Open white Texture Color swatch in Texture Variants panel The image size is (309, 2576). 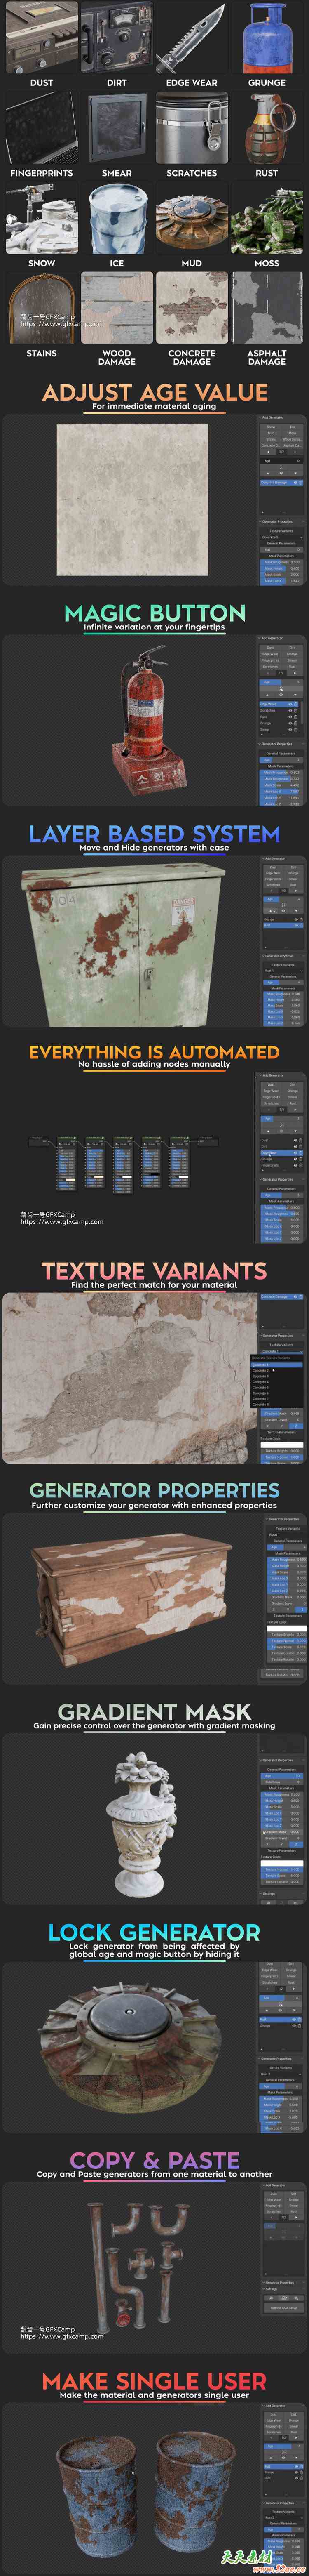(282, 1445)
